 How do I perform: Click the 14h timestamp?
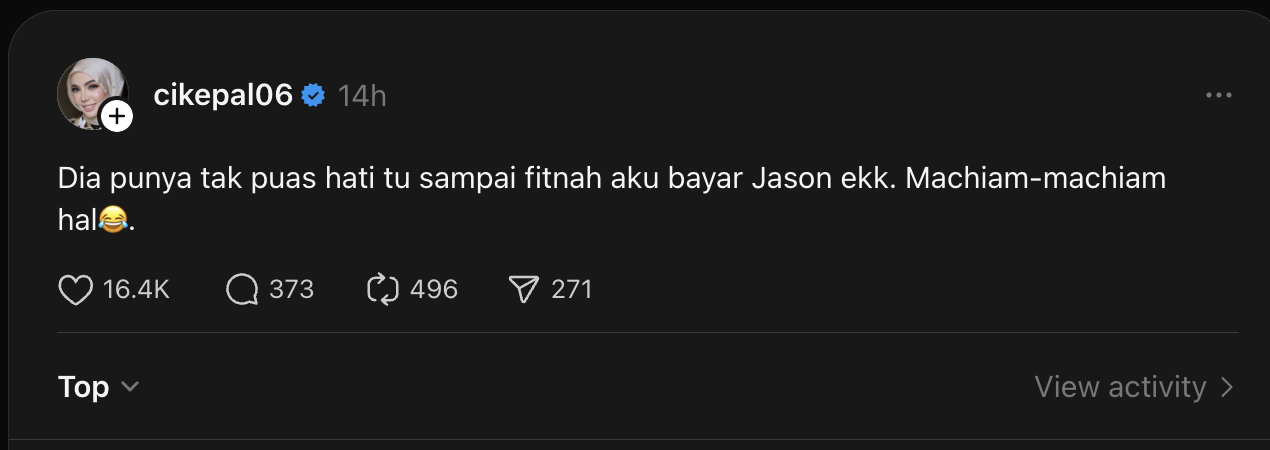[362, 96]
